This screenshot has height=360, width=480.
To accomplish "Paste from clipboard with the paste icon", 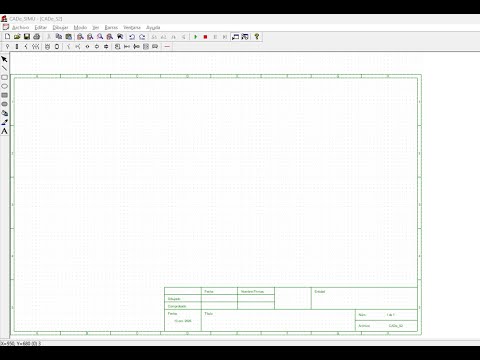I will click(x=69, y=37).
